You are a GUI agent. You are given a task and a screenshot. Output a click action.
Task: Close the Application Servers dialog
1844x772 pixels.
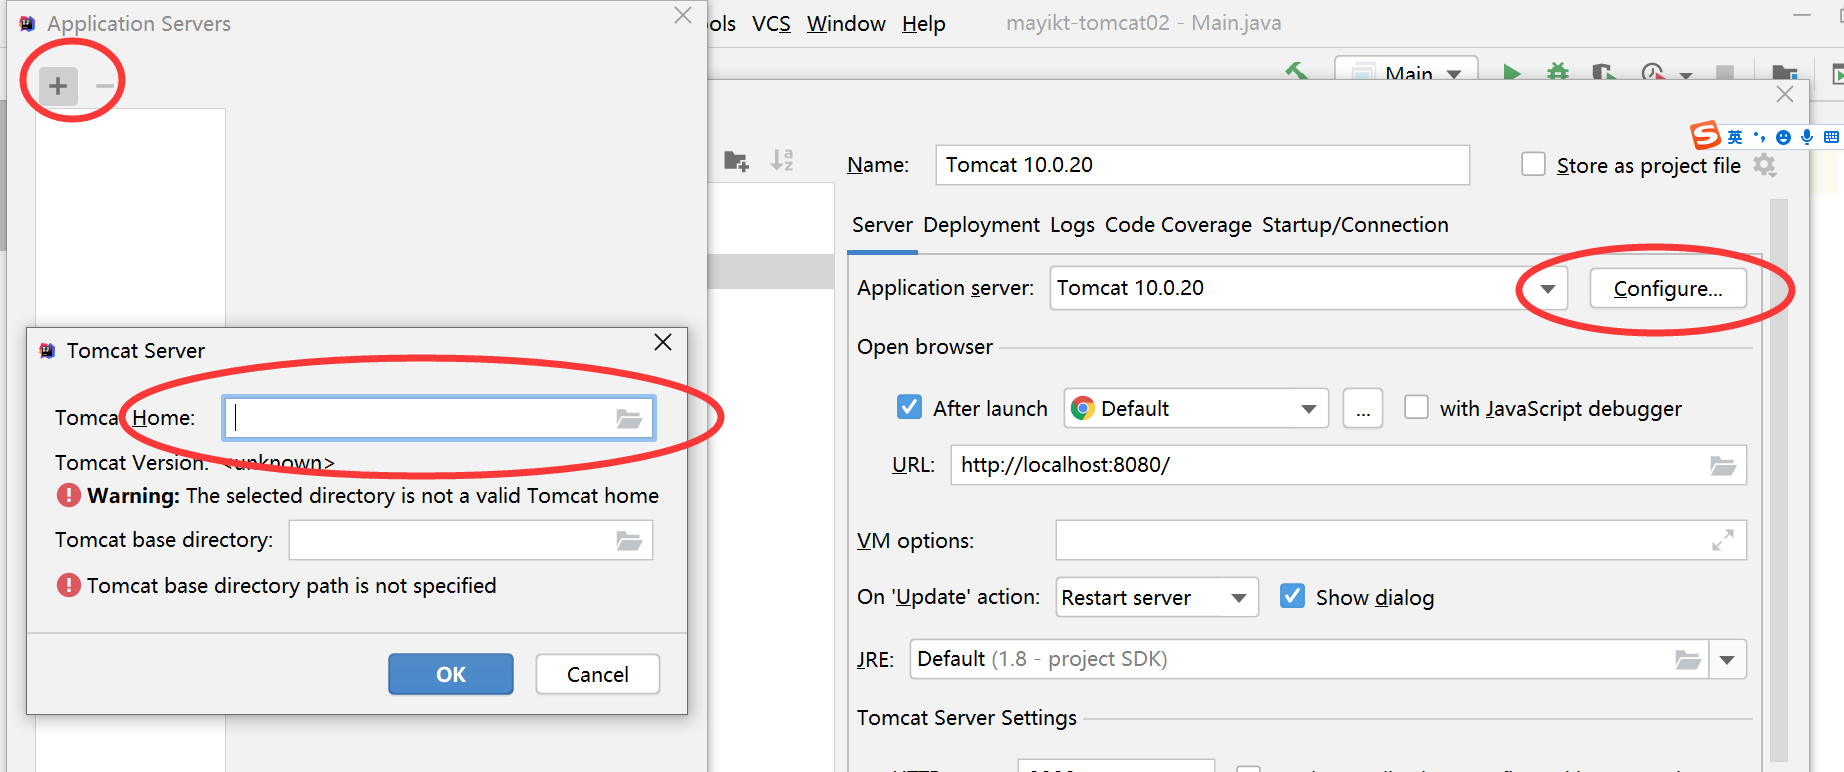click(x=683, y=15)
